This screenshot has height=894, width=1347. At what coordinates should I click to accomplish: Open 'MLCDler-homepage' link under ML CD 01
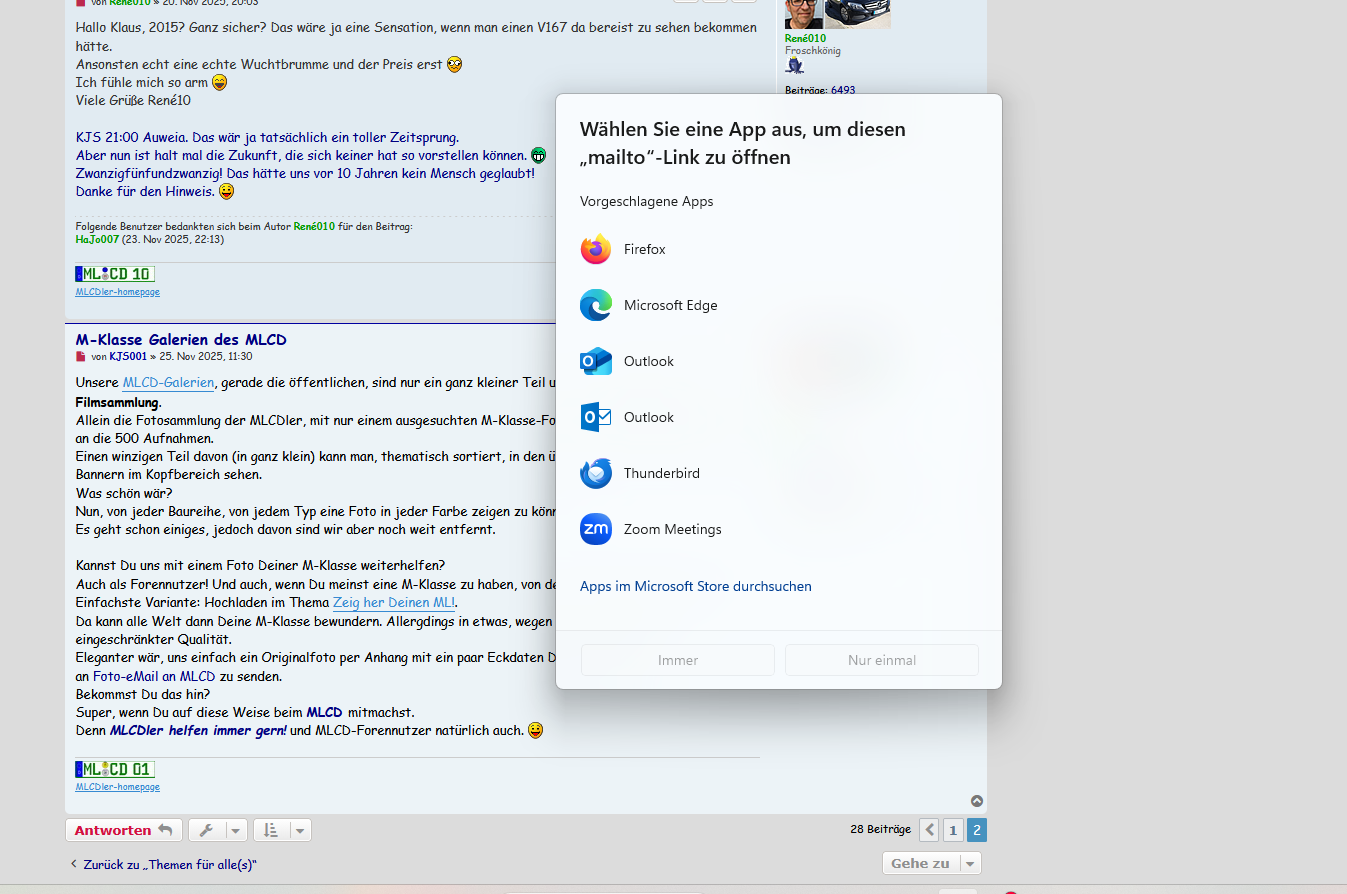tap(118, 787)
